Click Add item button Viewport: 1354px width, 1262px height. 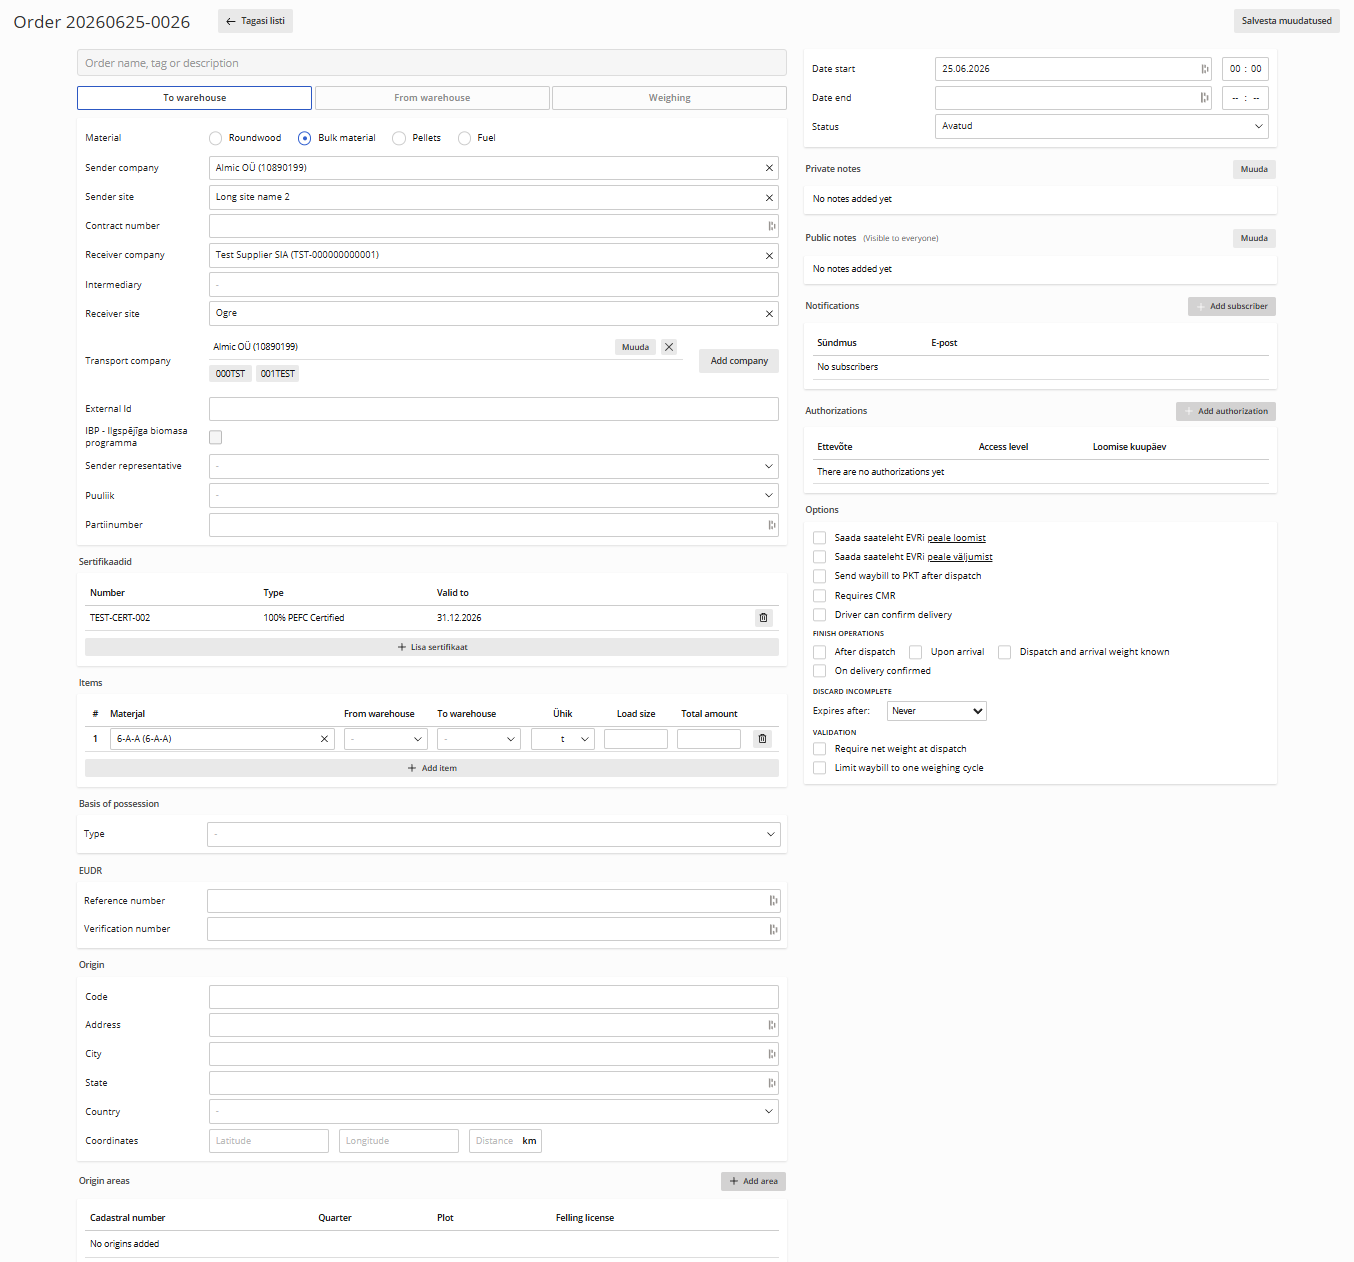click(432, 768)
